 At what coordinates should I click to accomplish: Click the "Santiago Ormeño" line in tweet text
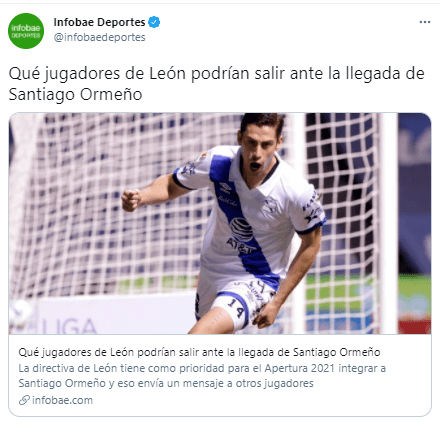[75, 94]
